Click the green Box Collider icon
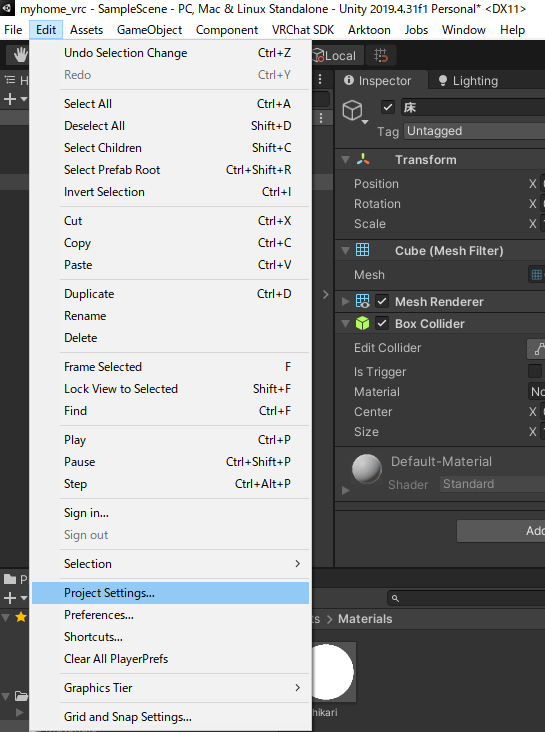This screenshot has height=732, width=545. coord(362,323)
